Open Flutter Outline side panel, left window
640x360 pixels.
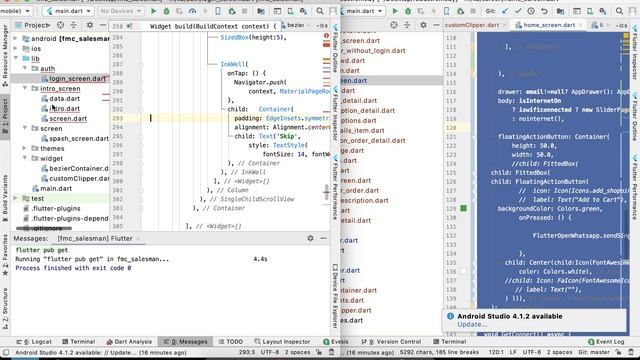(335, 48)
